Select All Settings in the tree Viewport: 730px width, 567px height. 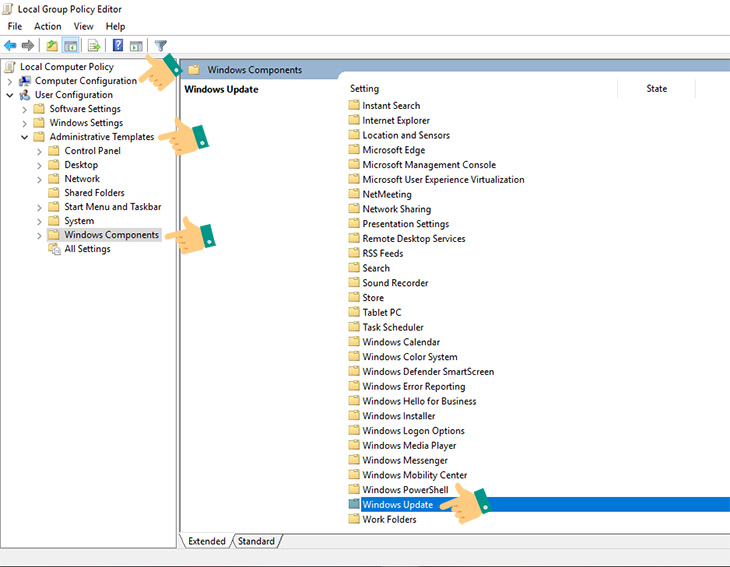point(87,249)
